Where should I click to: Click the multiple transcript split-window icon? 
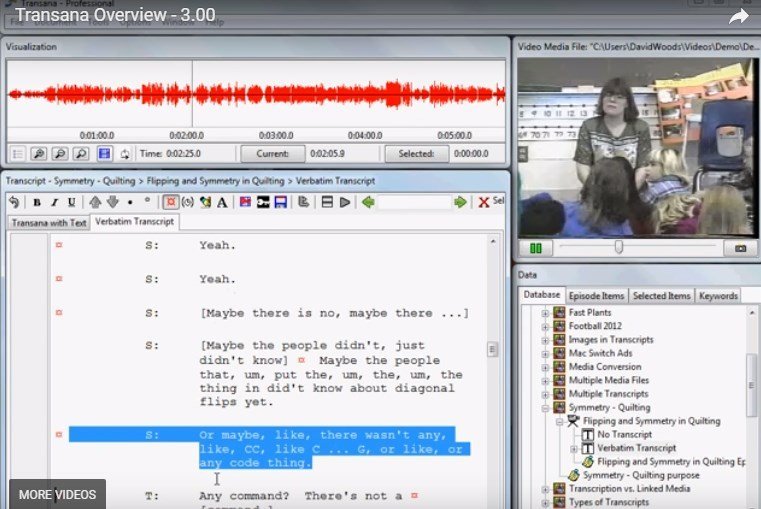click(x=327, y=202)
